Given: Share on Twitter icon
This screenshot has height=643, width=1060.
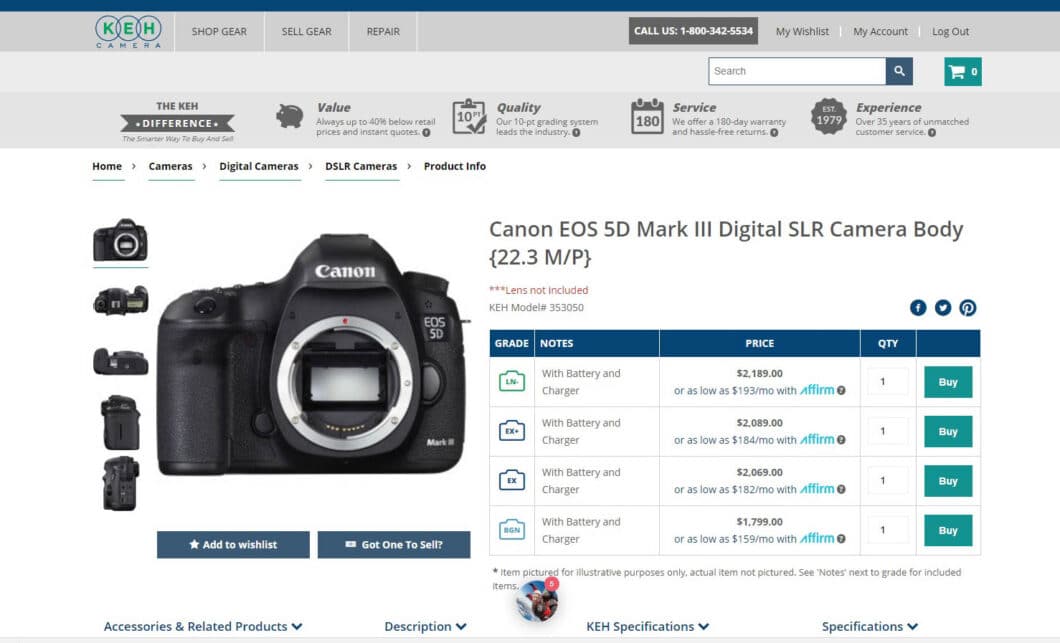Looking at the screenshot, I should point(943,308).
